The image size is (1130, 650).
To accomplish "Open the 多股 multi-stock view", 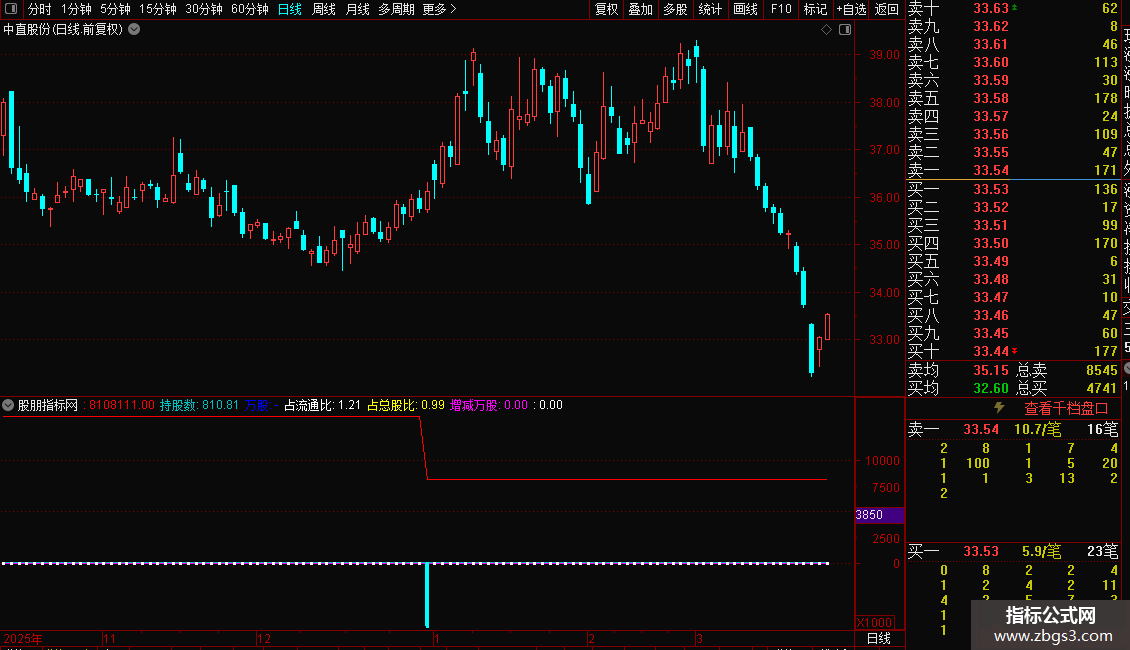I will (675, 9).
